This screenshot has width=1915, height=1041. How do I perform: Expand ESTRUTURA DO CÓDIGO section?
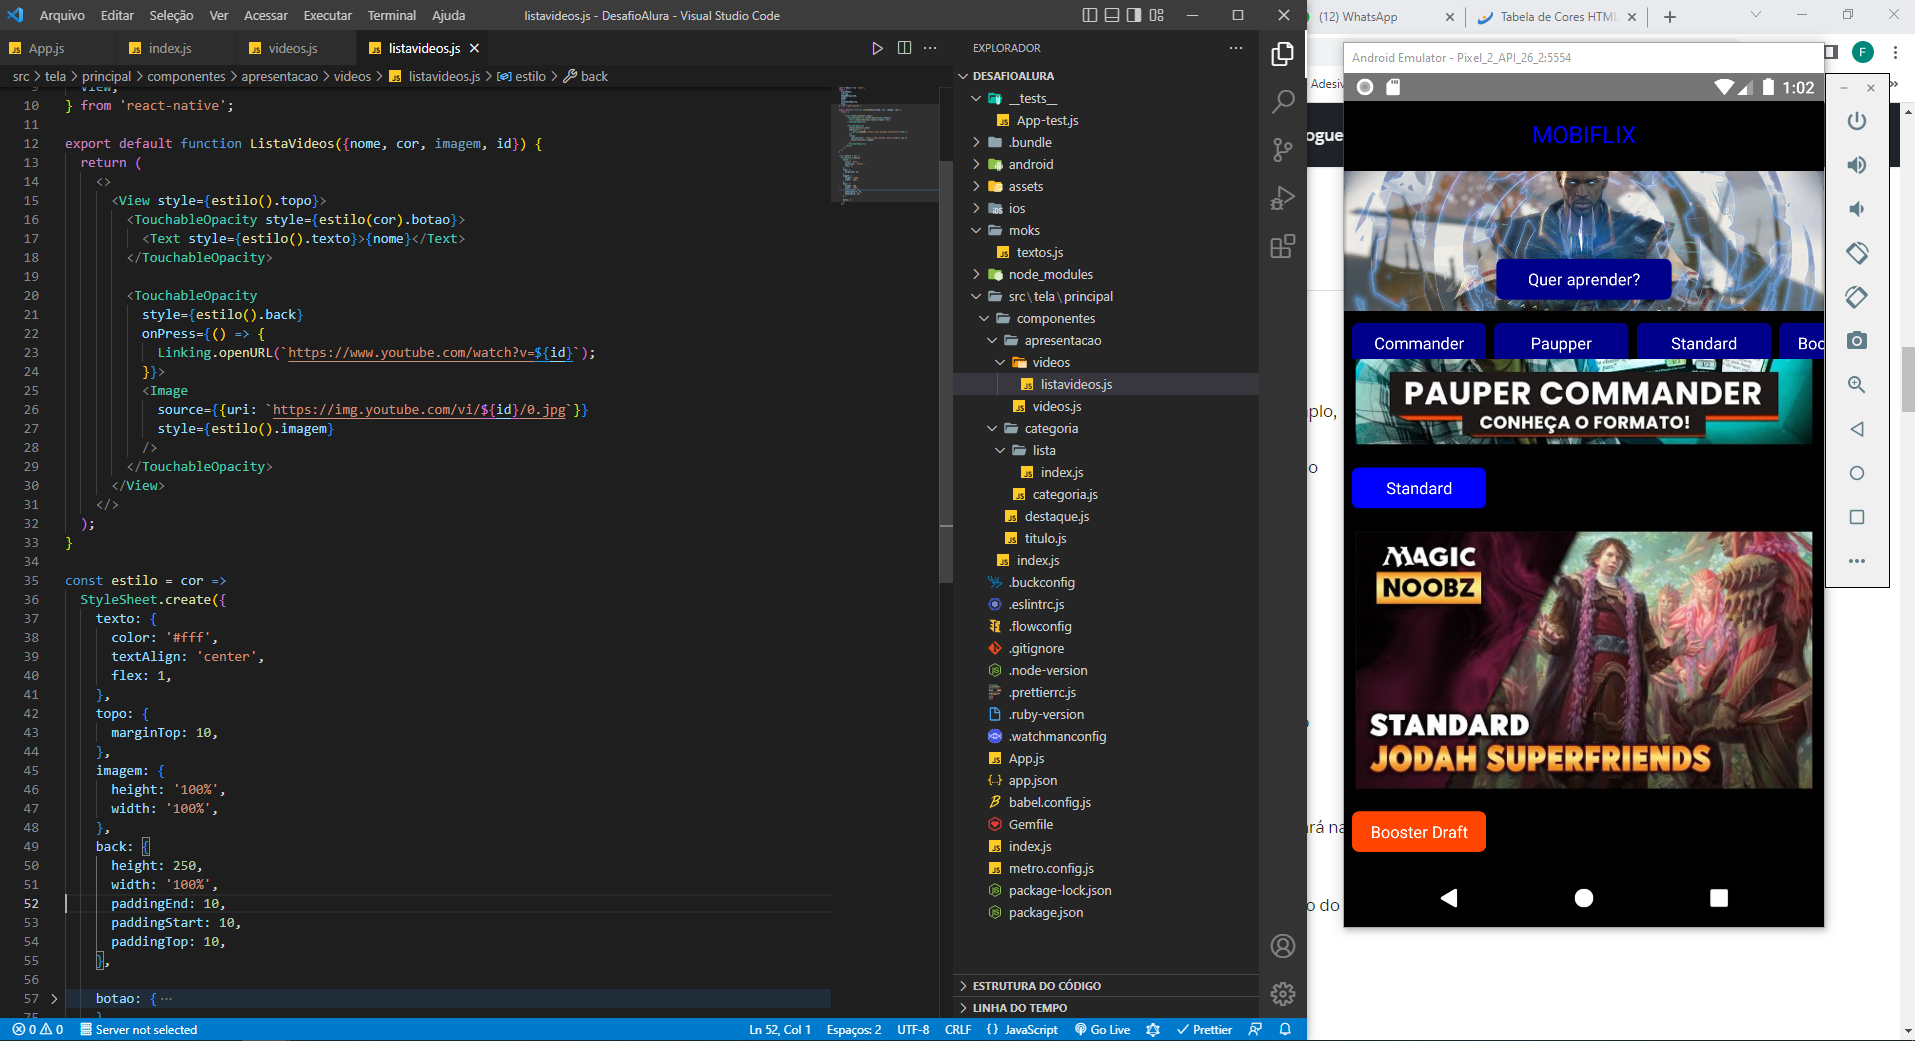pos(1036,986)
